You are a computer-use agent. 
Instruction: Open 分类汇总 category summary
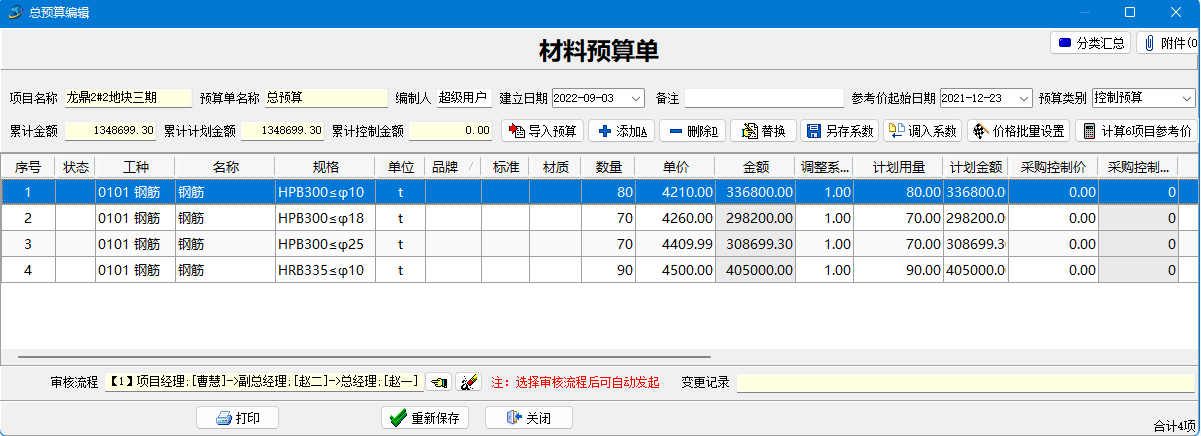coord(1090,43)
